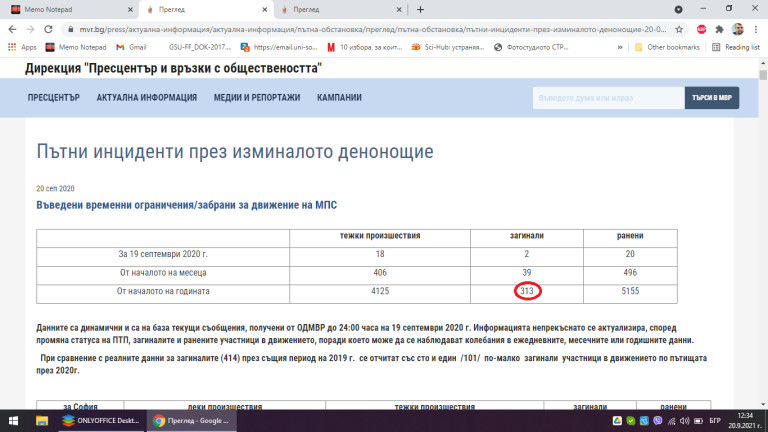Image resolution: width=768 pixels, height=432 pixels.
Task: Open the МЕДИИ И РЕПОРТАЖИ menu
Action: (256, 97)
